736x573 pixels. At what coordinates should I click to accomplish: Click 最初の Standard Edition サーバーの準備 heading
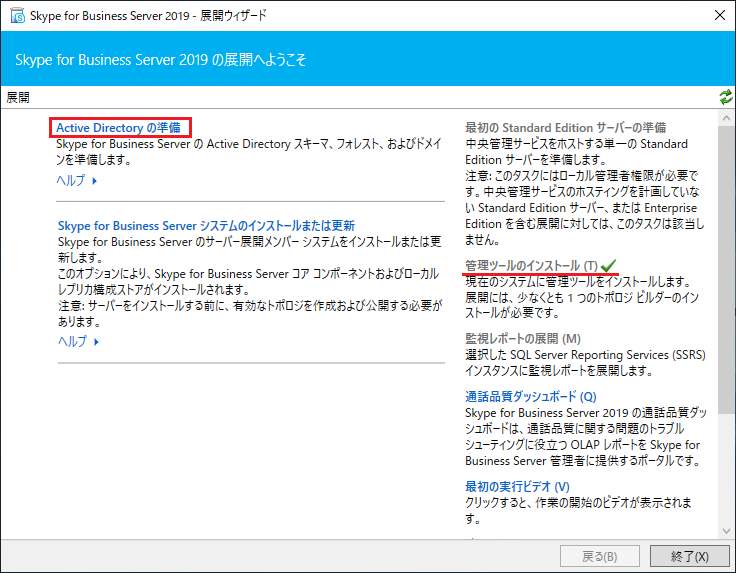[x=565, y=128]
